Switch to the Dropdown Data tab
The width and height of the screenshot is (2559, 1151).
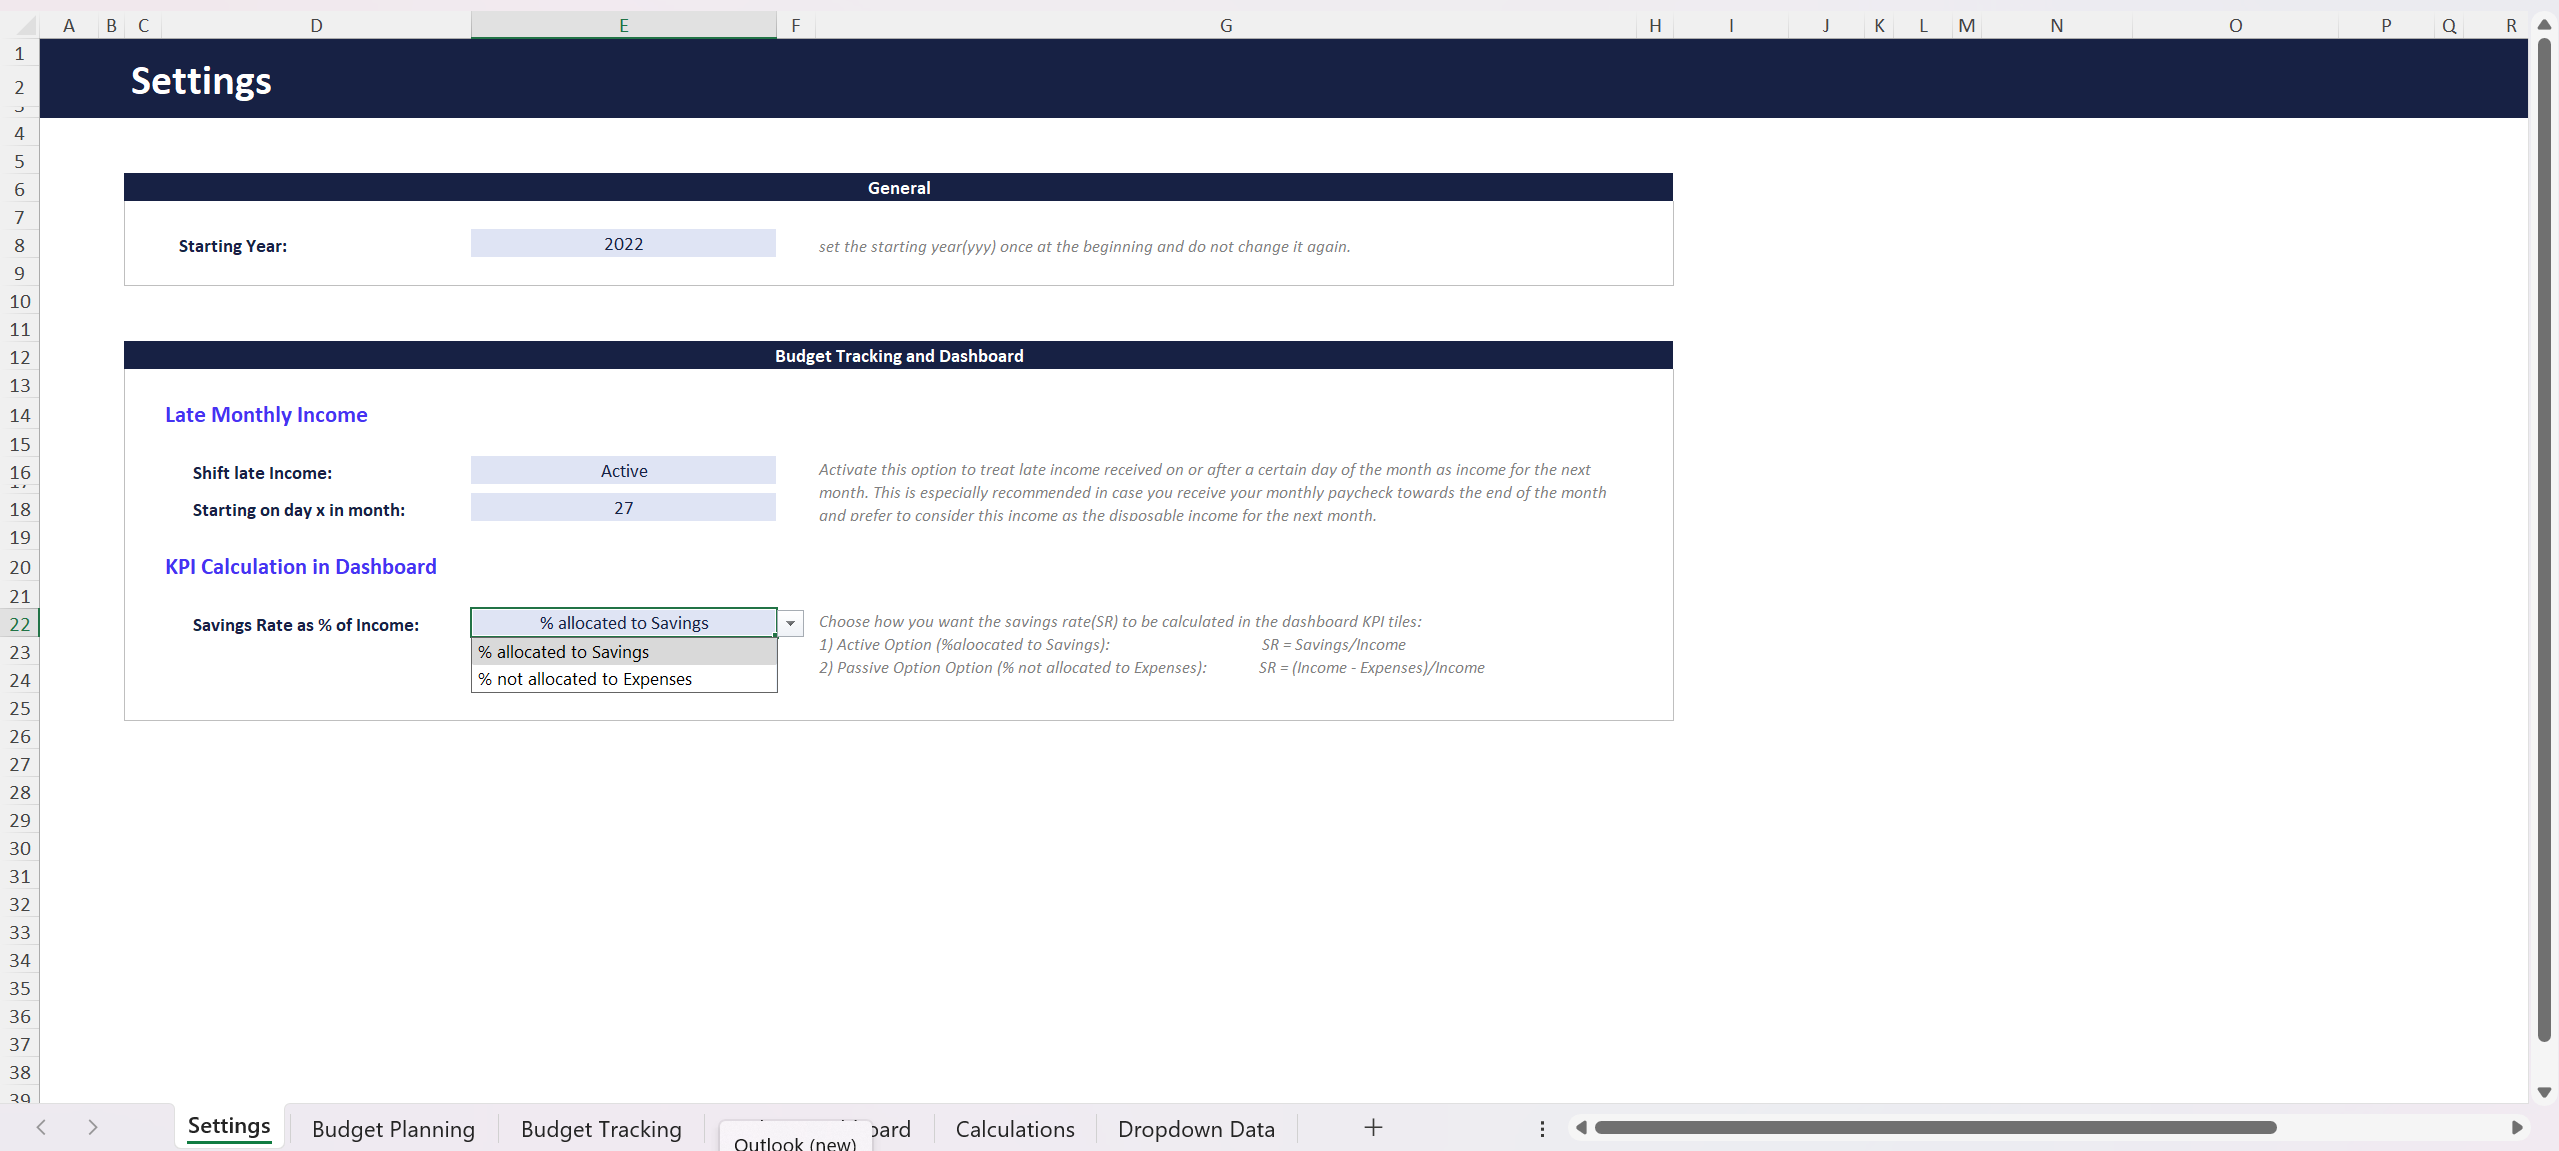pyautogui.click(x=1196, y=1128)
